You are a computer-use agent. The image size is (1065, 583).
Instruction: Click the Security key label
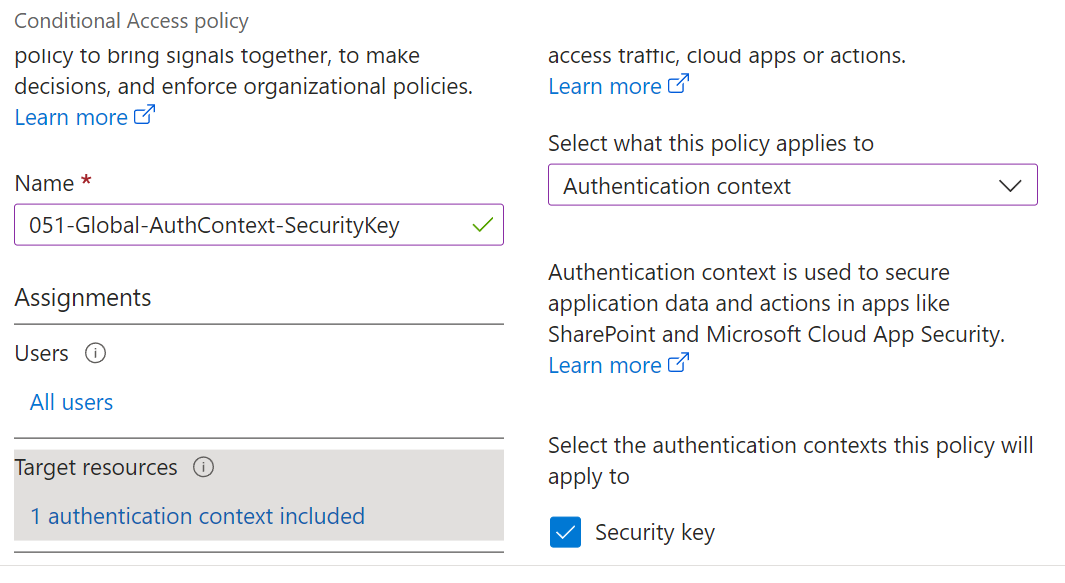655,533
